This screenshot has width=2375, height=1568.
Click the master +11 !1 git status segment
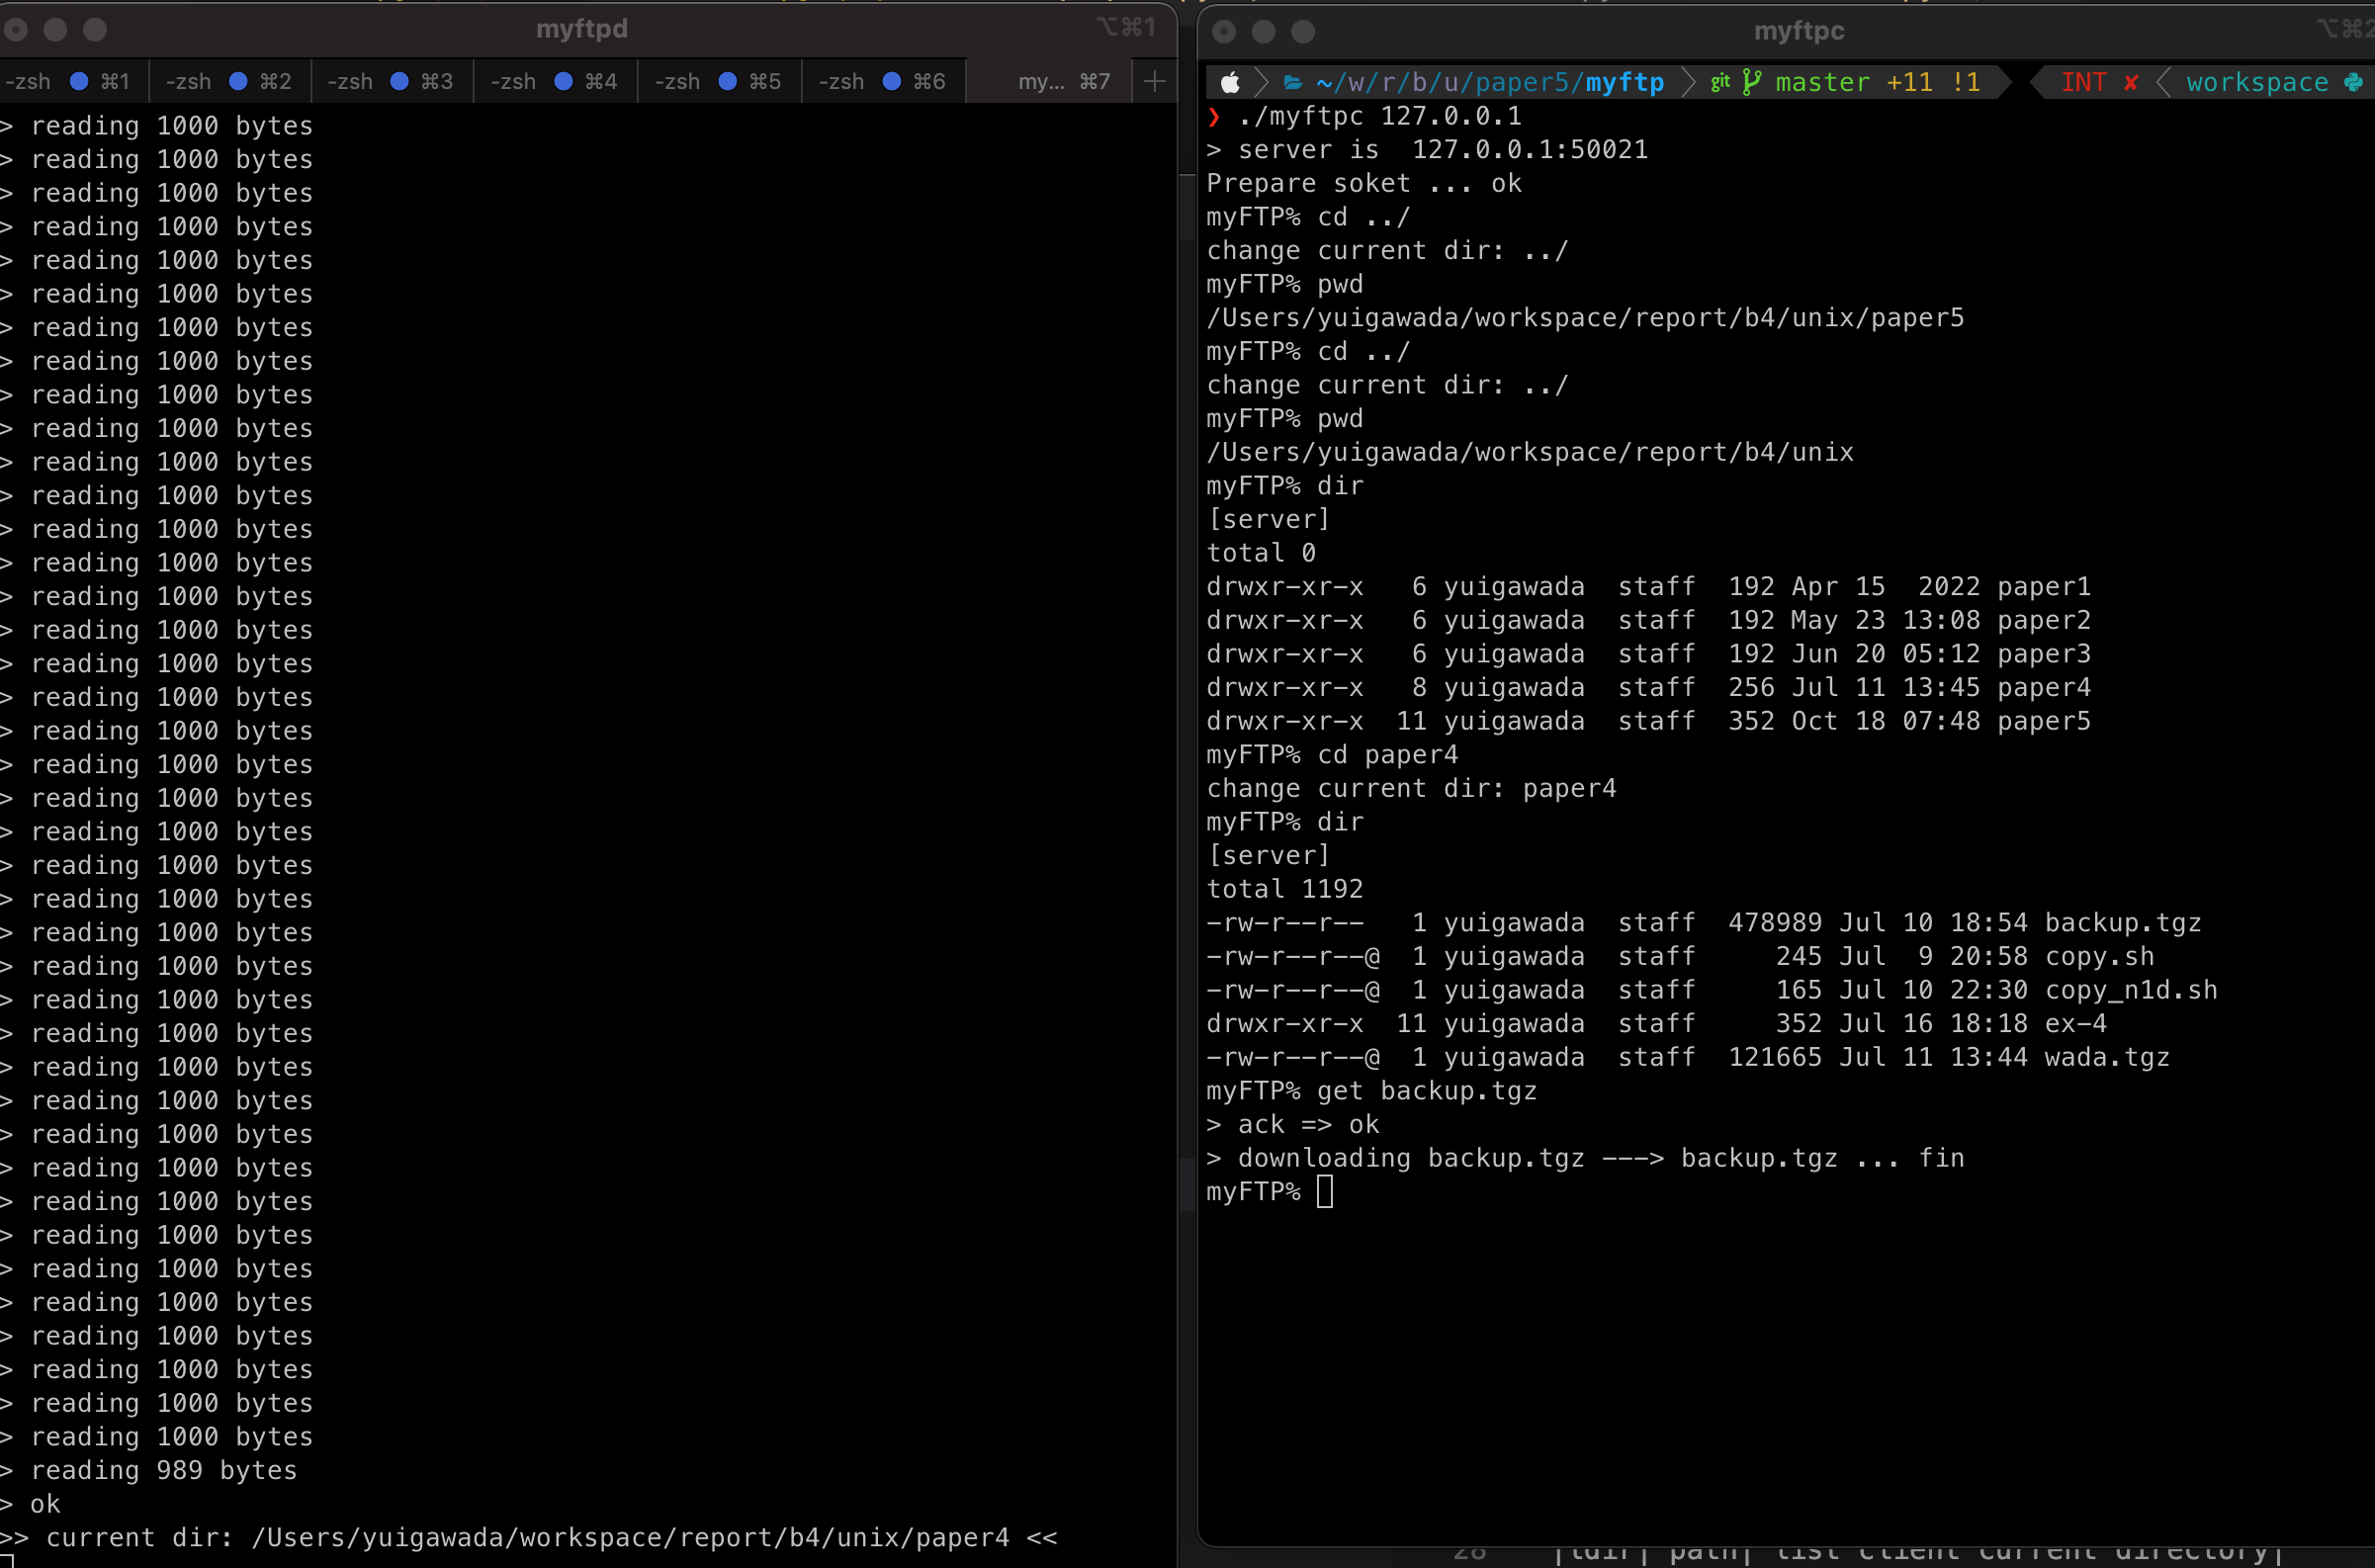(x=1875, y=82)
